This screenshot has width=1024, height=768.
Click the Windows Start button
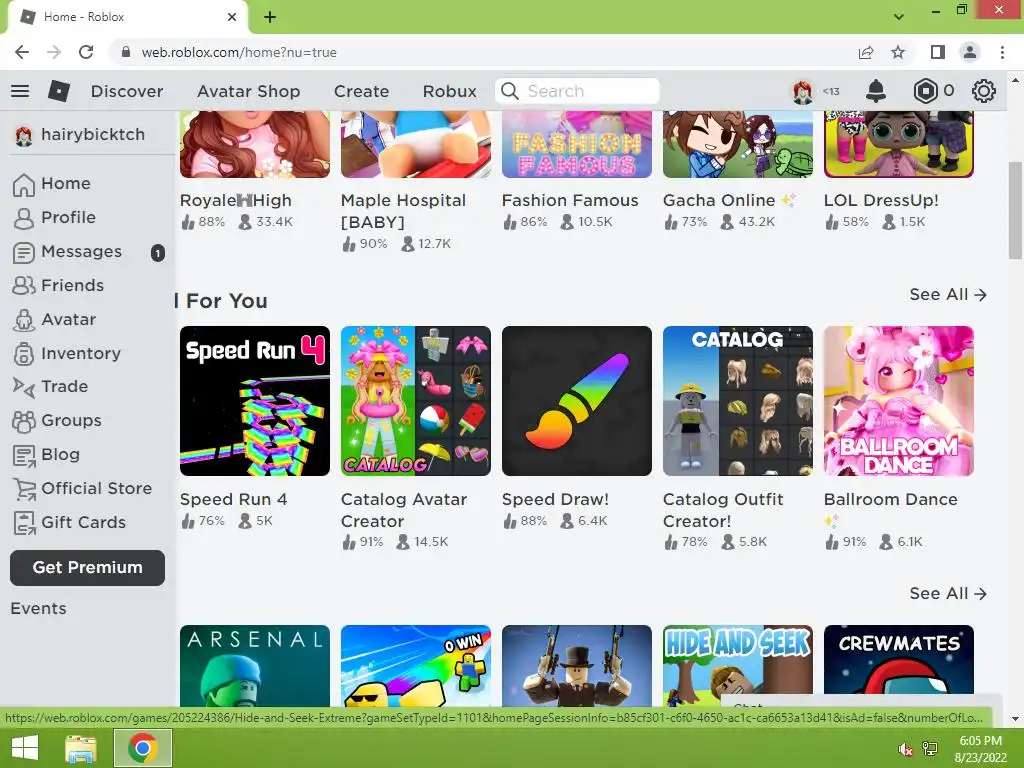(25, 748)
